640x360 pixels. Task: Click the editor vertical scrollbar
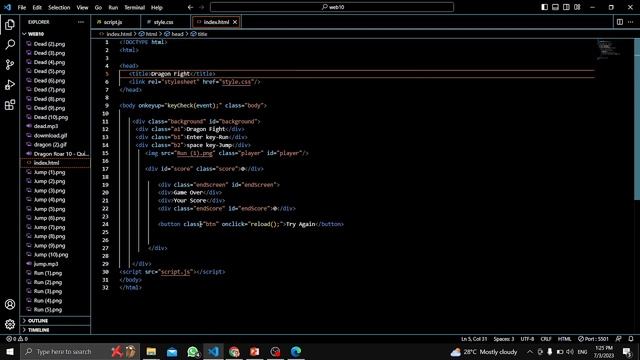[x=637, y=118]
